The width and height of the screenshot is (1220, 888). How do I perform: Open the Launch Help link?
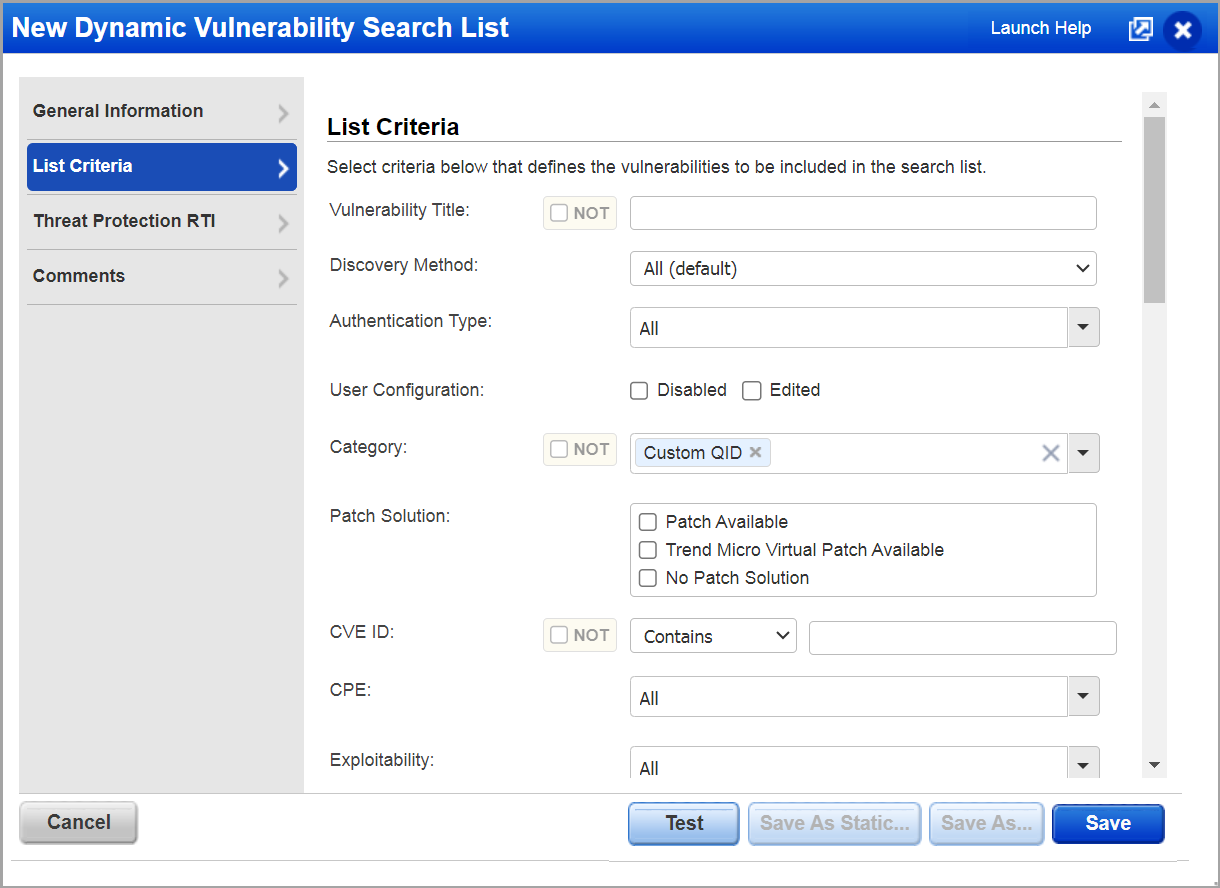coord(1040,28)
